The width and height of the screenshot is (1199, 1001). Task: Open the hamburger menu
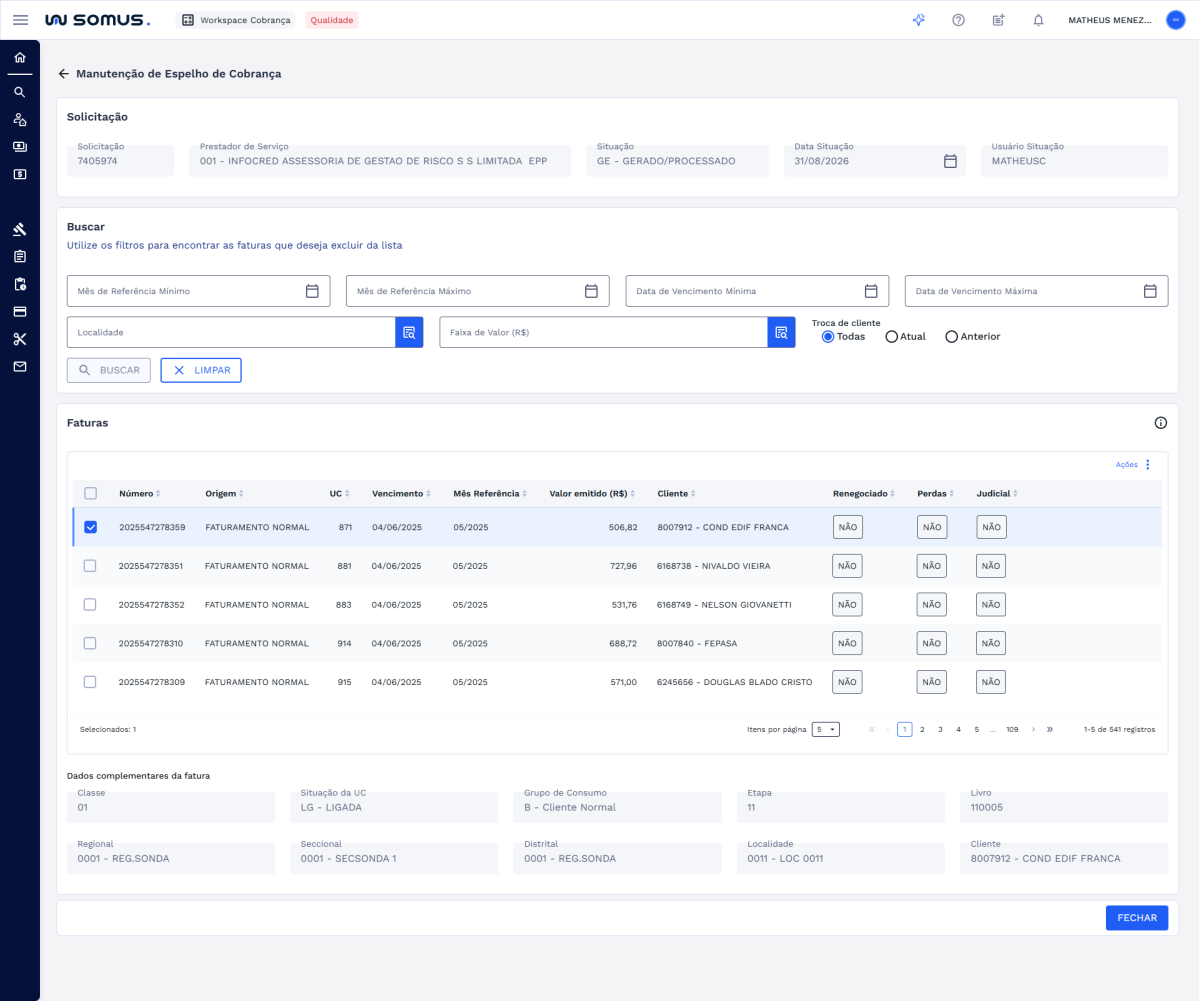pos(21,20)
